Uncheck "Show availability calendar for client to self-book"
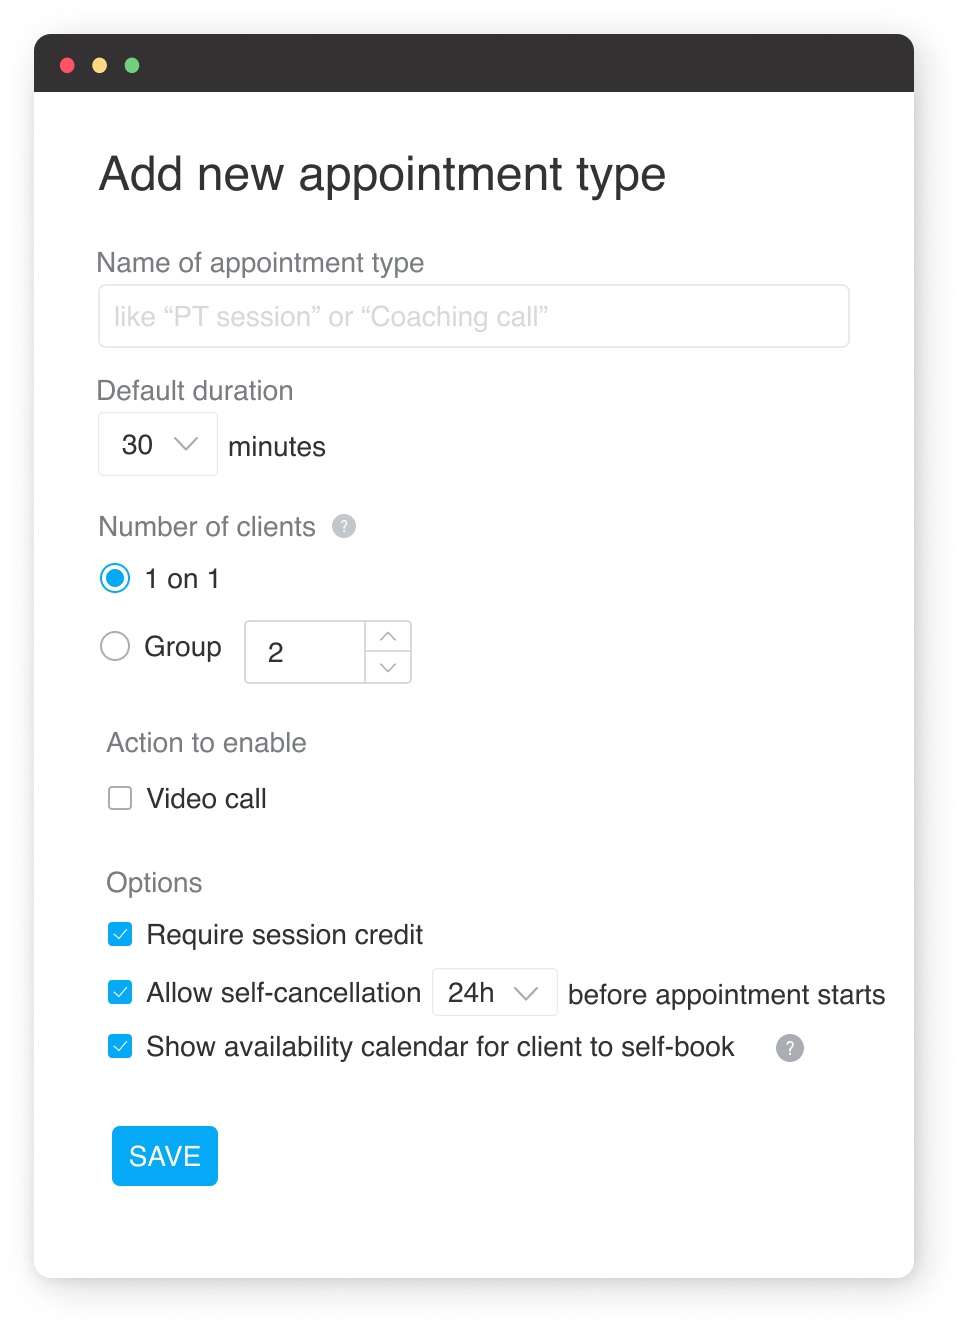This screenshot has width=964, height=1328. [120, 1046]
